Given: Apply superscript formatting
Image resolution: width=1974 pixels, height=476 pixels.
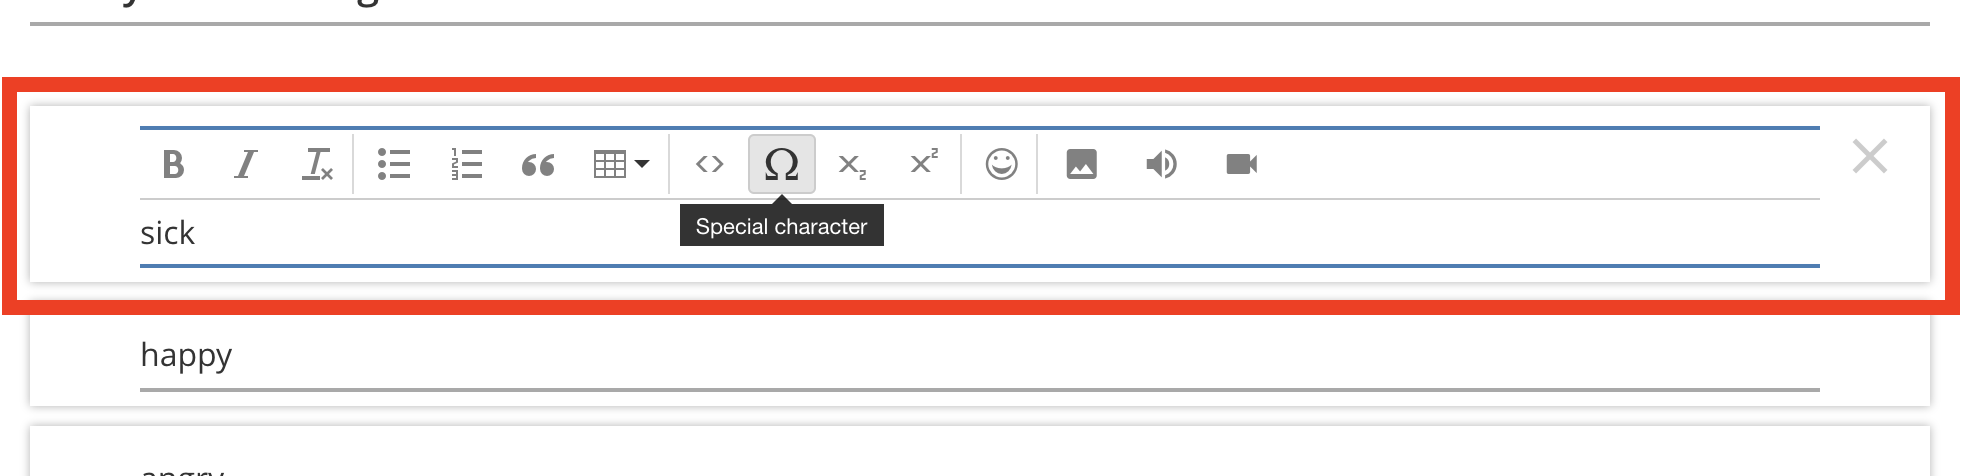Looking at the screenshot, I should click(924, 162).
